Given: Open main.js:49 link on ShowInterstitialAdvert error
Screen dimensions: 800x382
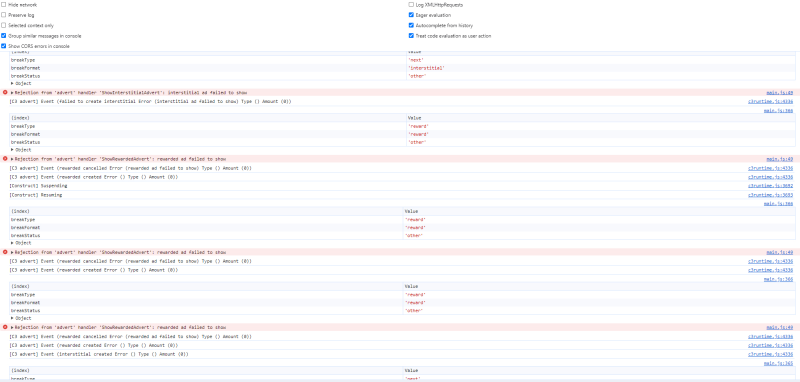Looking at the screenshot, I should [x=780, y=93].
